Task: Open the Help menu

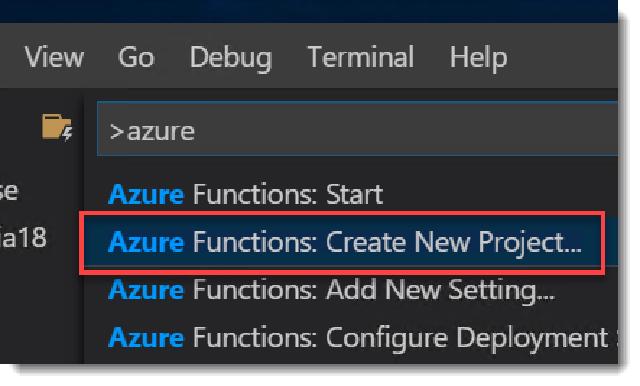Action: click(478, 58)
